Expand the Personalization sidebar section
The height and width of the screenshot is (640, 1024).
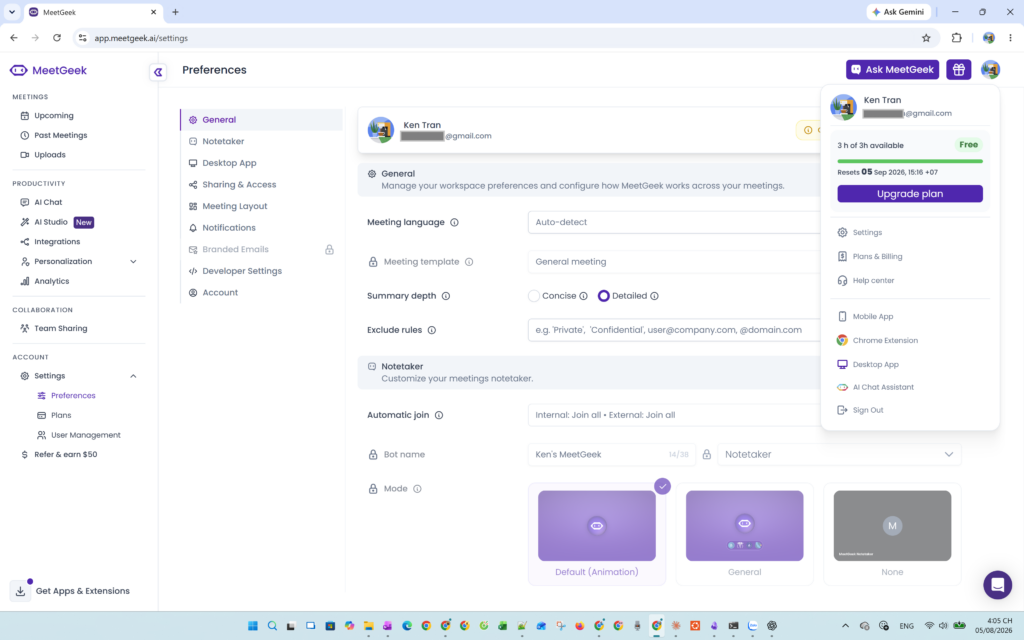pyautogui.click(x=133, y=262)
